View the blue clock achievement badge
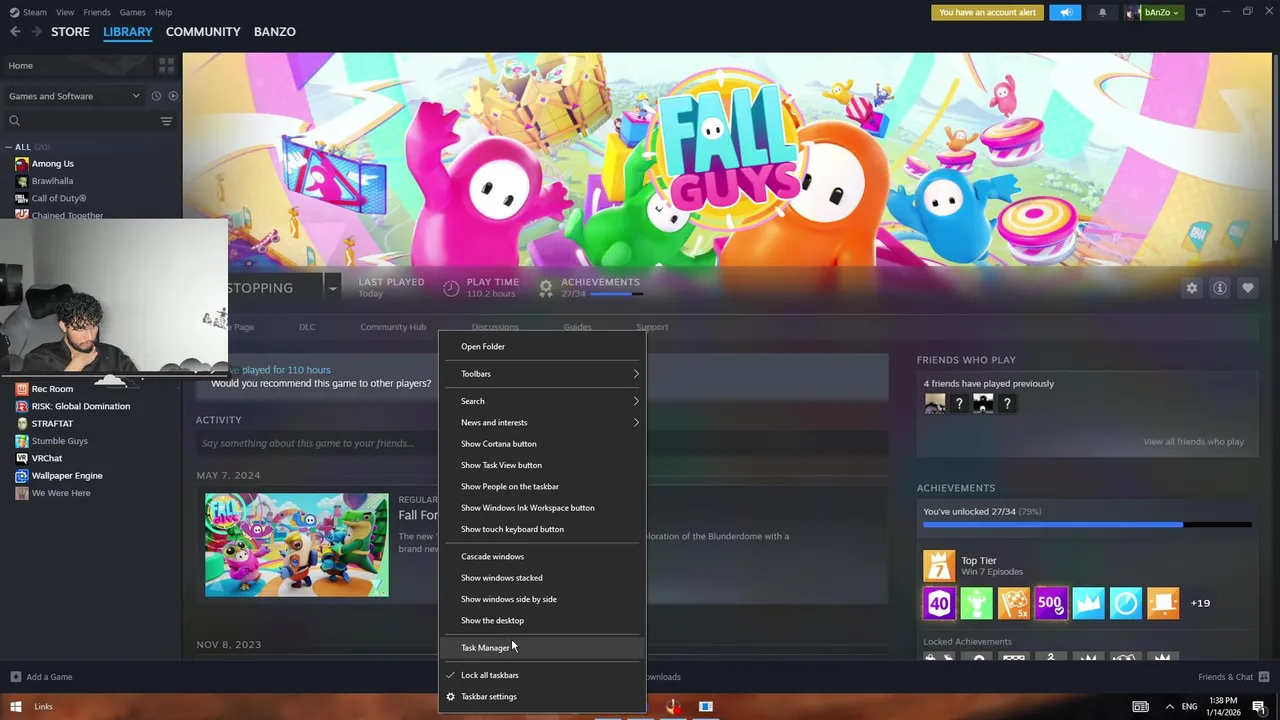 pos(1125,603)
